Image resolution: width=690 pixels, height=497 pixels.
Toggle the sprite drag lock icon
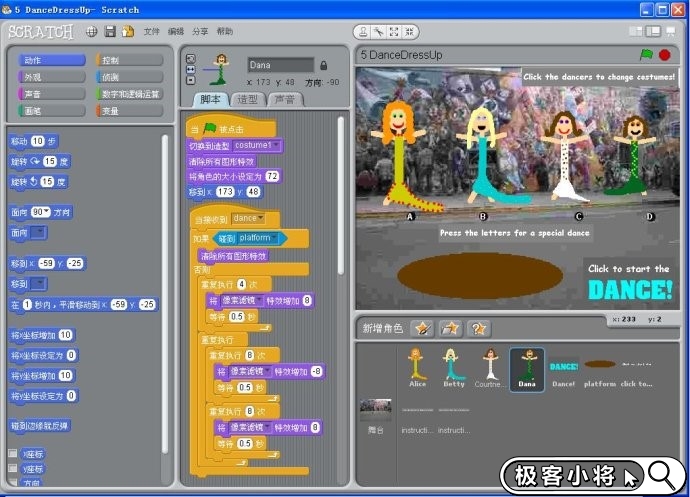(x=323, y=65)
